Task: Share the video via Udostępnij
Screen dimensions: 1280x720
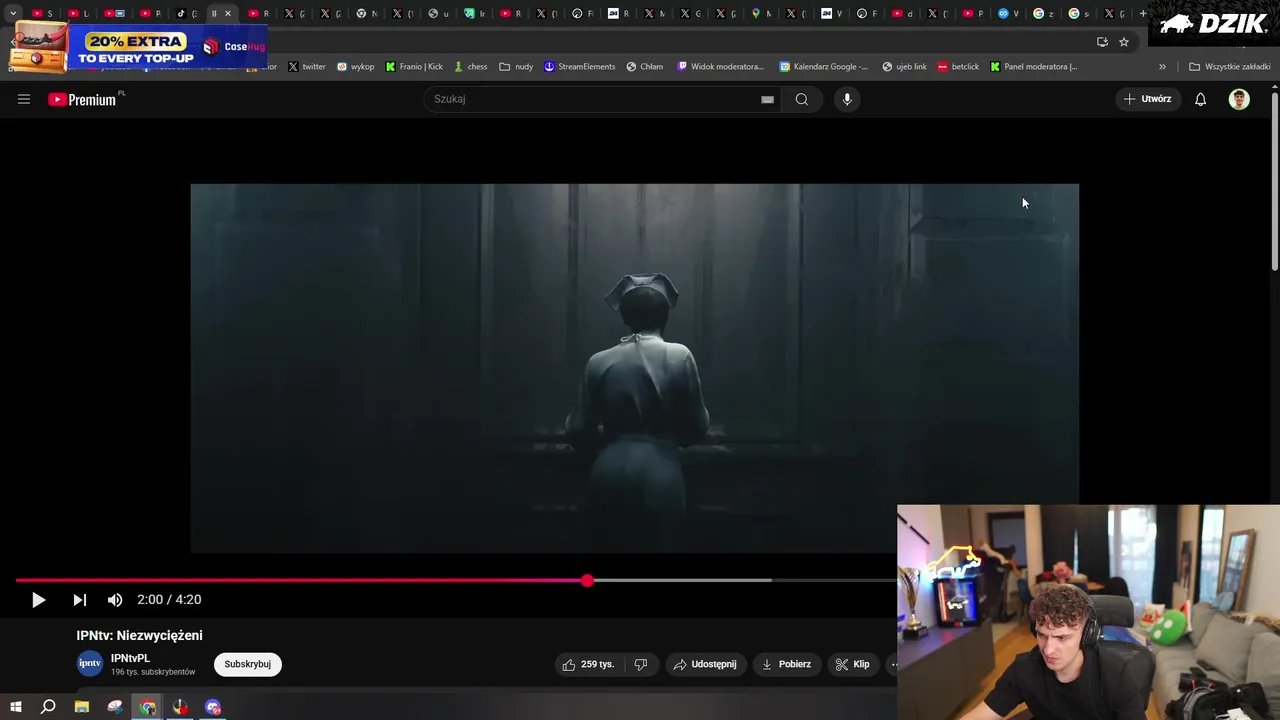Action: click(705, 664)
